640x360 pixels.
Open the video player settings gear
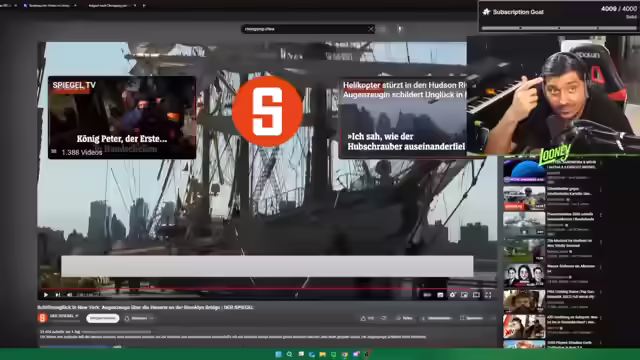click(452, 295)
